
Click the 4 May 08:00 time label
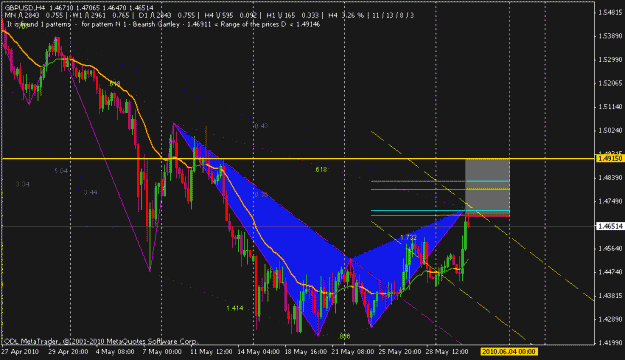pos(115,352)
